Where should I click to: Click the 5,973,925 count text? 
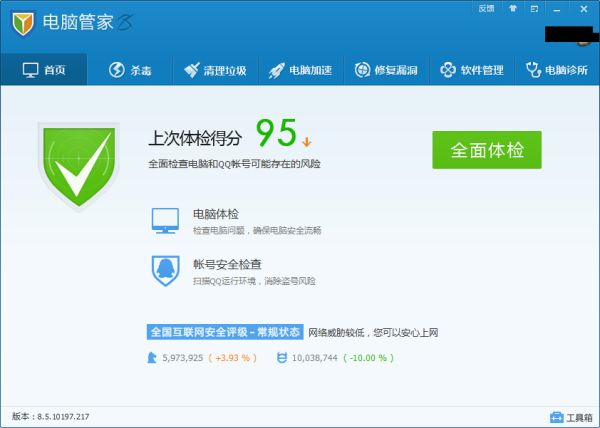coord(183,358)
